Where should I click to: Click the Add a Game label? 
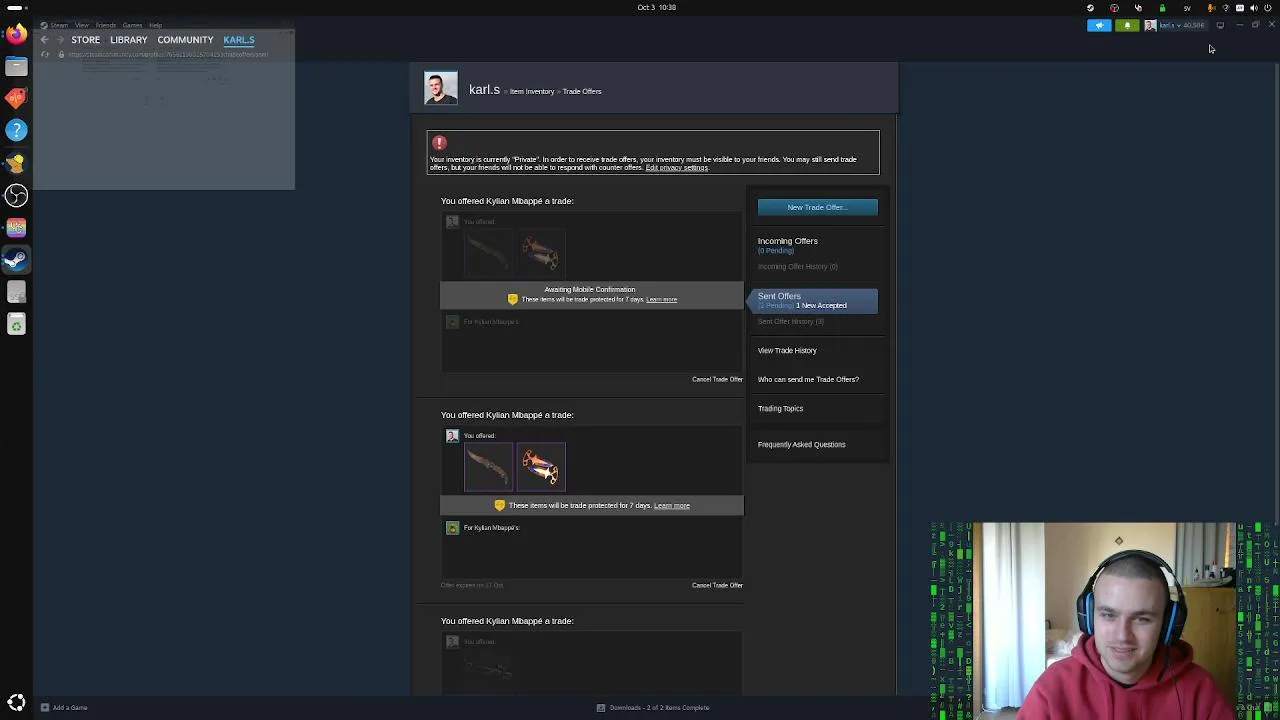tap(70, 707)
